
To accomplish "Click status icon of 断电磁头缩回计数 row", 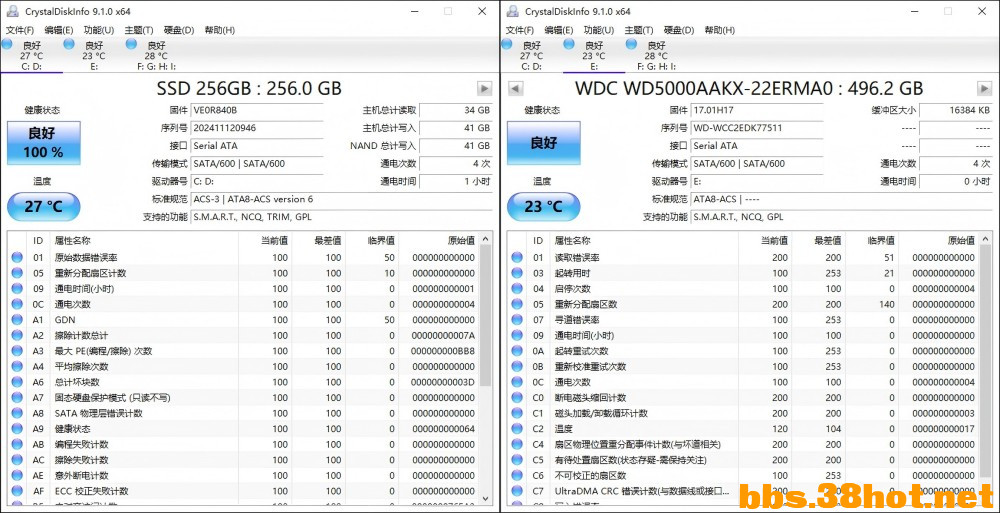I will point(517,398).
